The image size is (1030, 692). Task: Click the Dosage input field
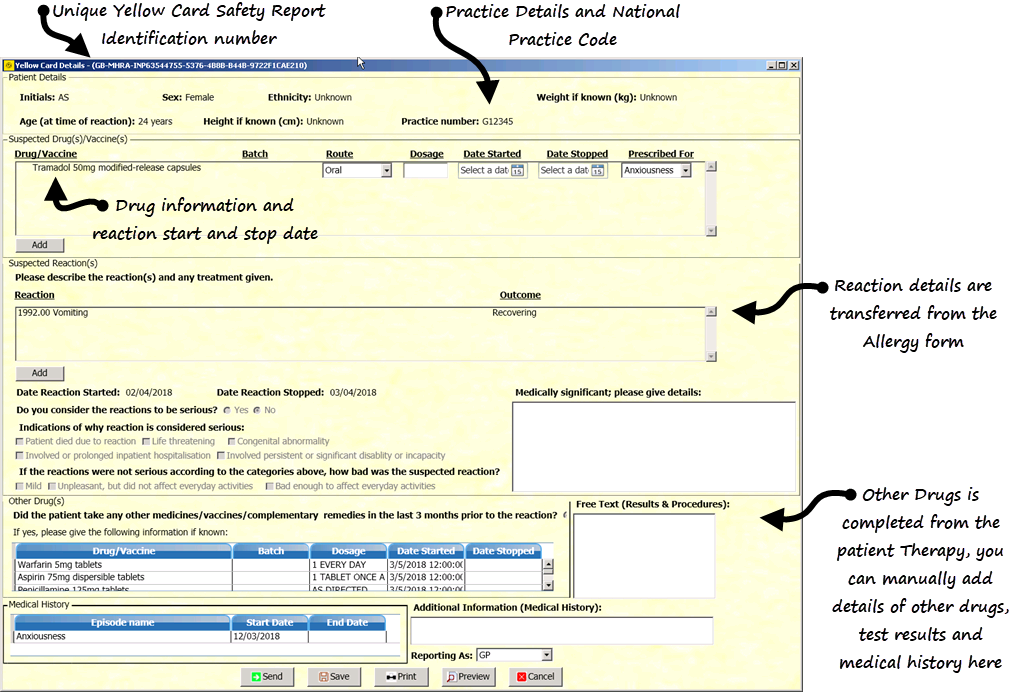pyautogui.click(x=425, y=171)
